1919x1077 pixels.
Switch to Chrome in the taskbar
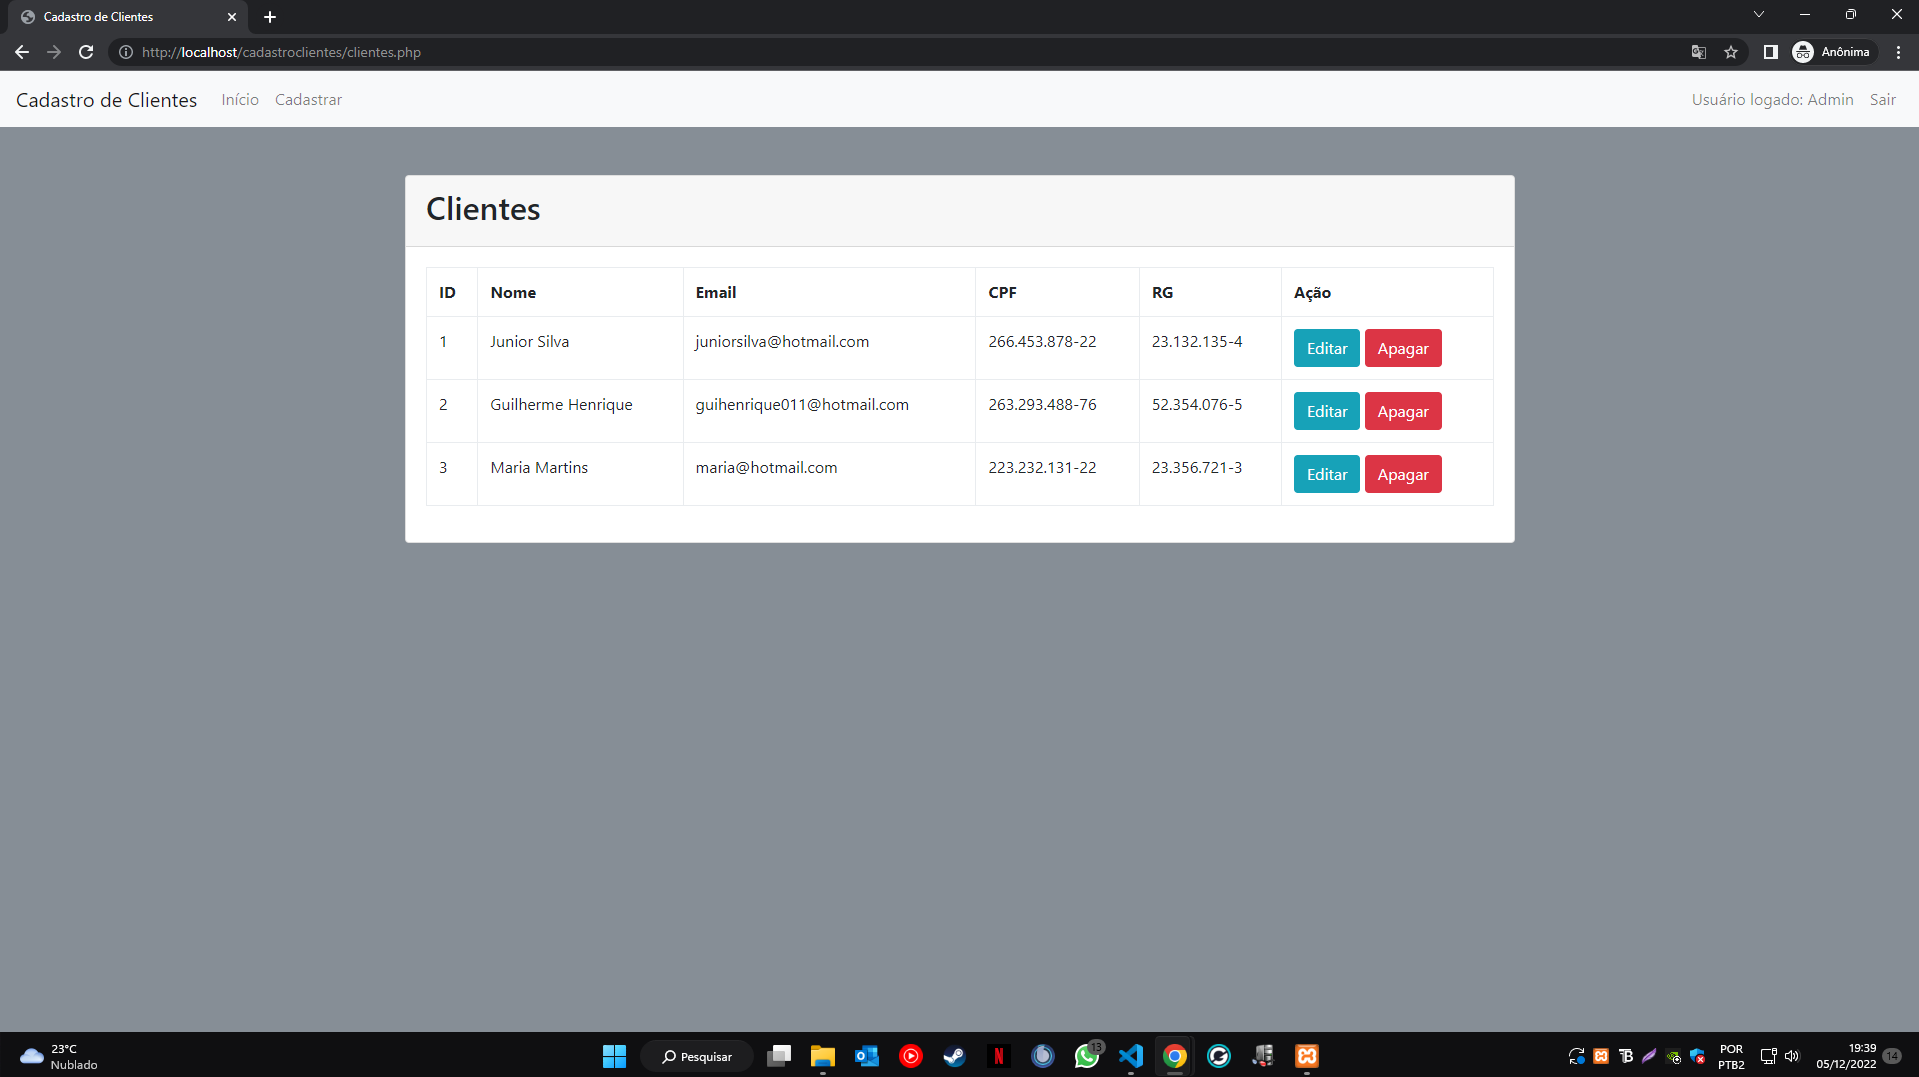pos(1175,1056)
